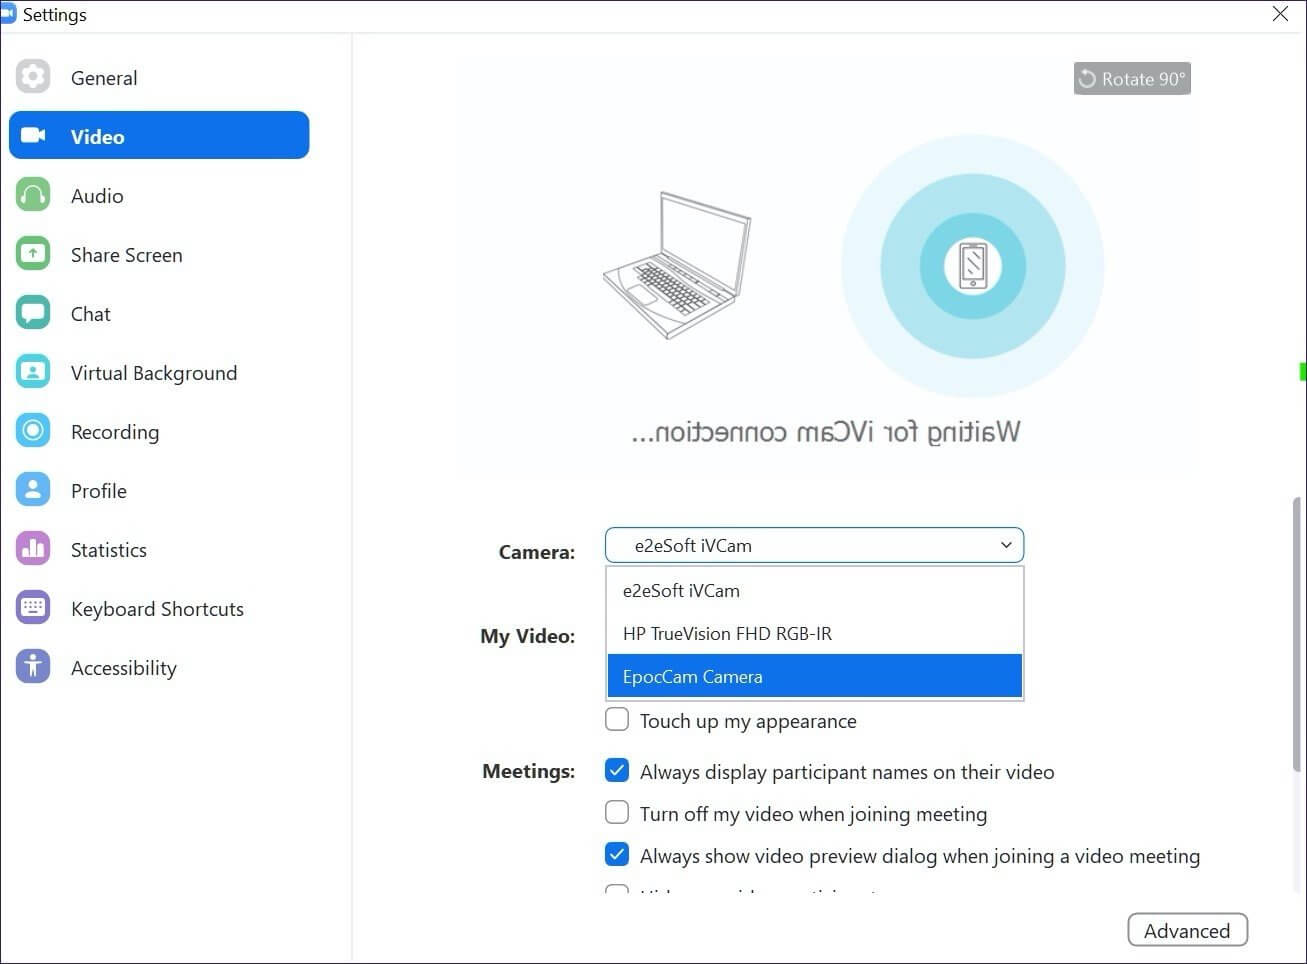1307x964 pixels.
Task: Open Statistics settings label
Action: (x=109, y=550)
